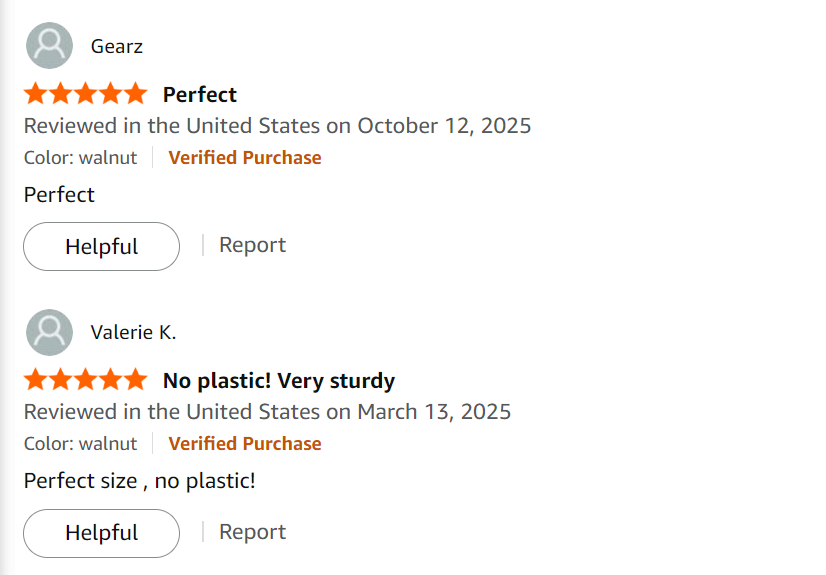Click 'Color: walnut' on the Gearz review
This screenshot has height=575, width=826.
pyautogui.click(x=80, y=157)
